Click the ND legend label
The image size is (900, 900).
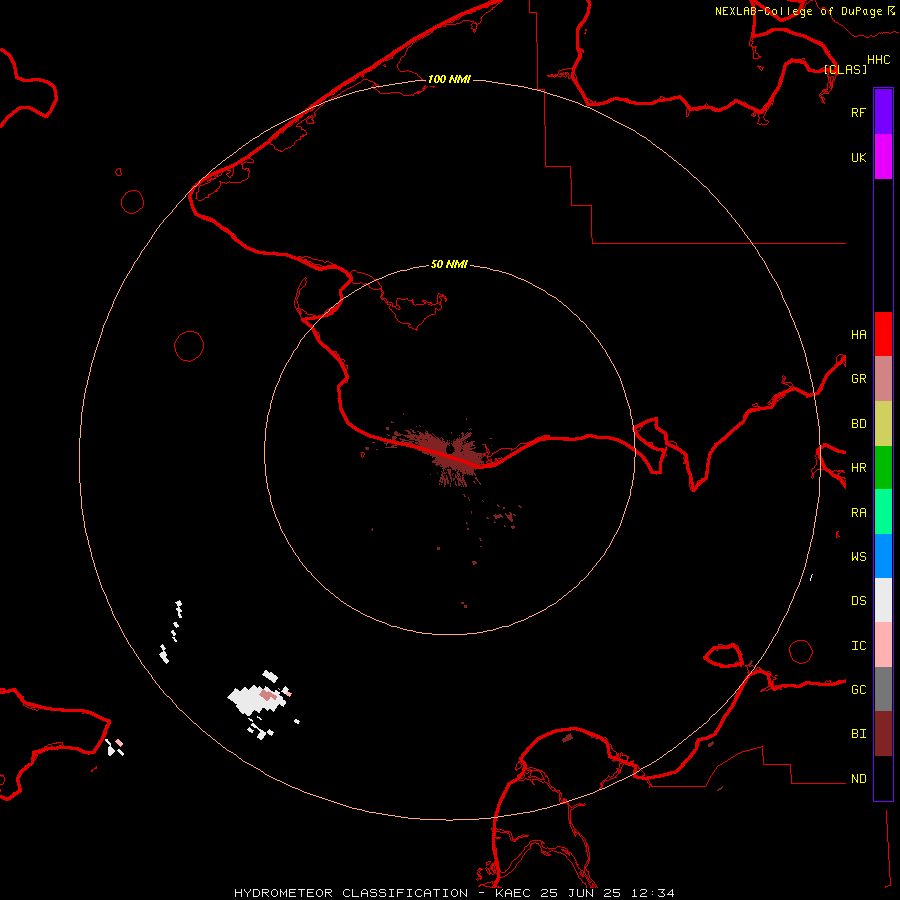[x=858, y=779]
